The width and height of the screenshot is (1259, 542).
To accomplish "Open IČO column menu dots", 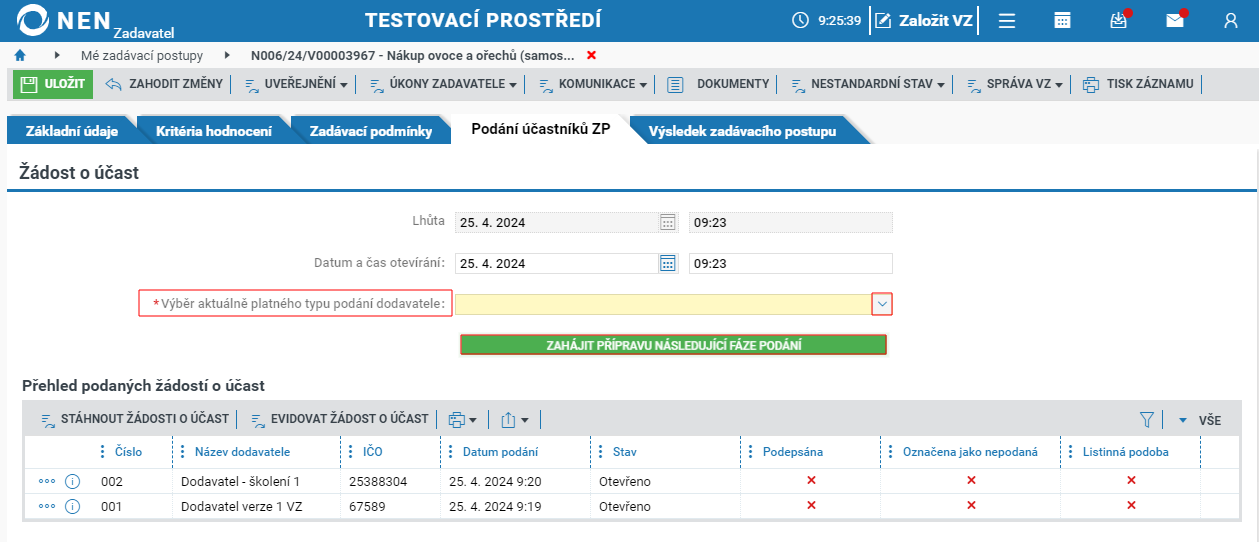I will [x=350, y=452].
